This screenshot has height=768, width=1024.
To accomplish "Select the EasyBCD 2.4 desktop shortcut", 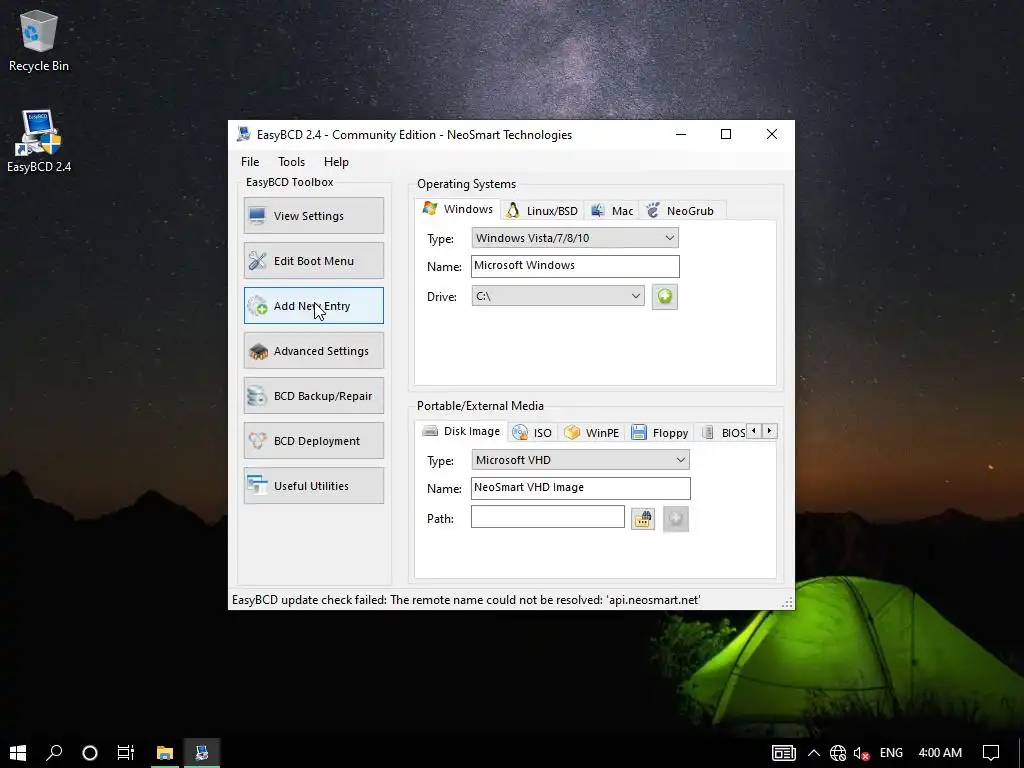I will tap(39, 141).
